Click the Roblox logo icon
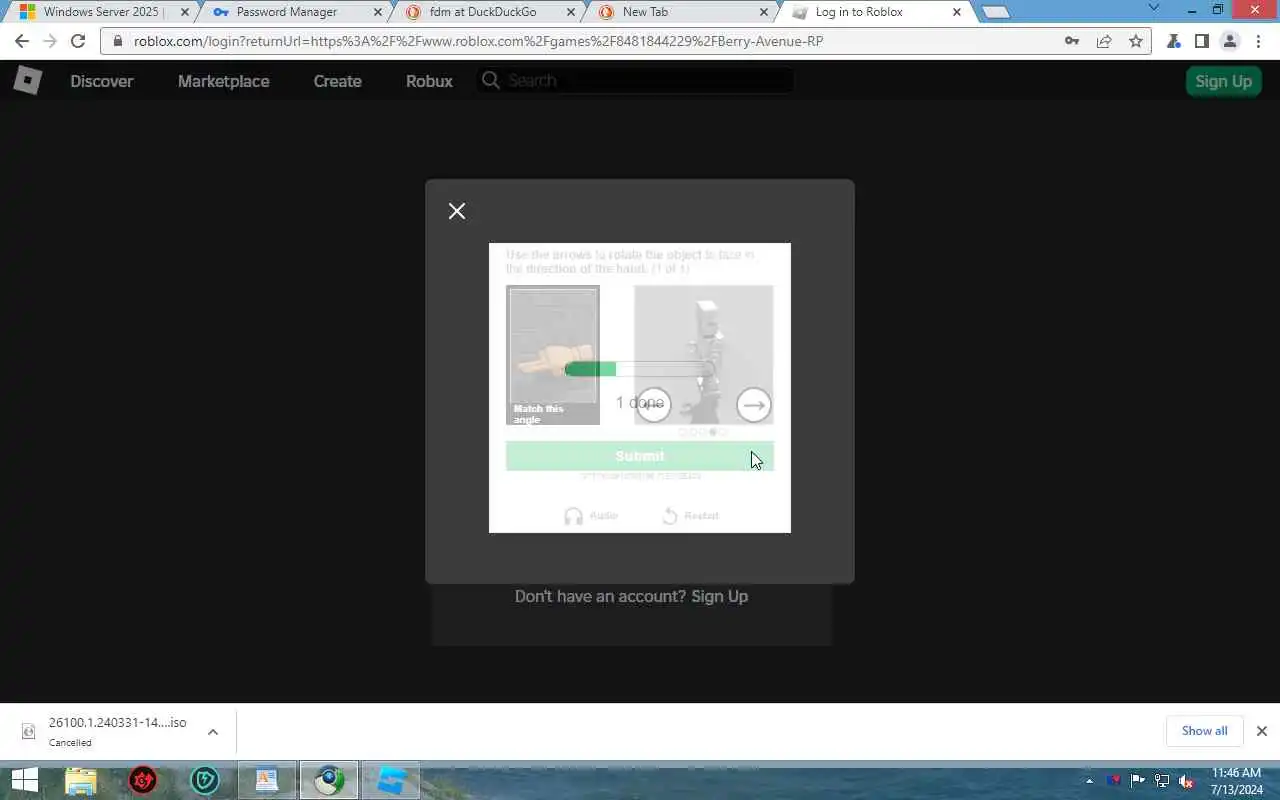This screenshot has height=800, width=1280. (x=27, y=81)
